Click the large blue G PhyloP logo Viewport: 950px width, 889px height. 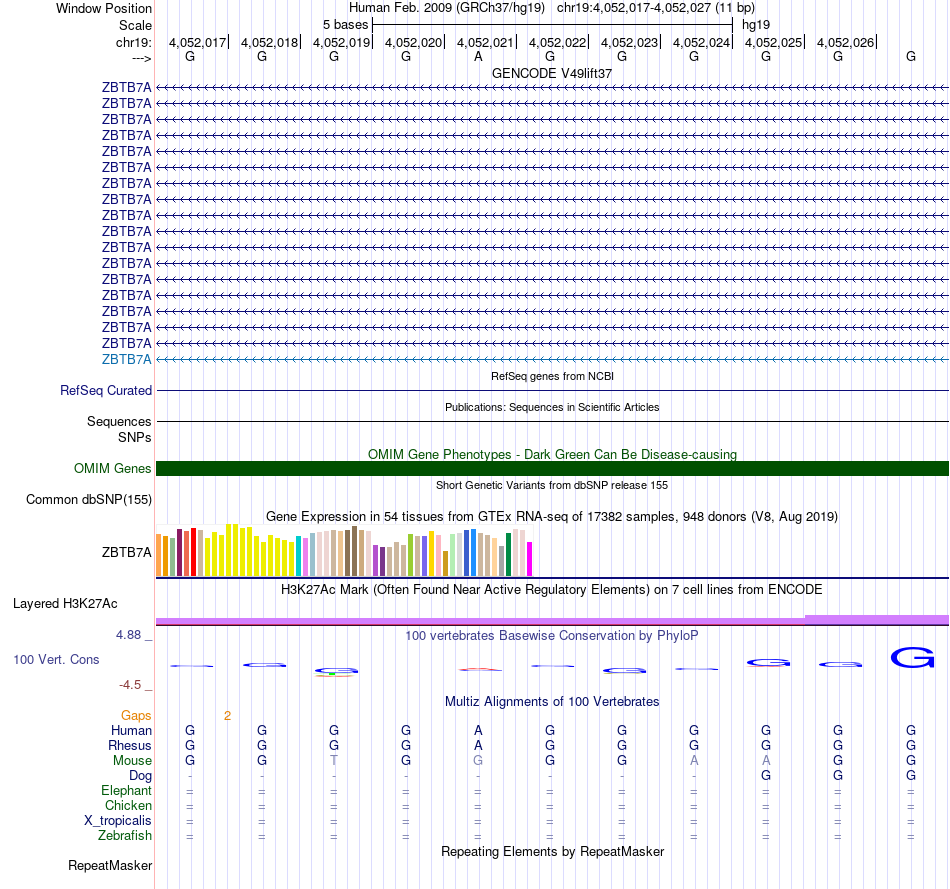[x=912, y=658]
